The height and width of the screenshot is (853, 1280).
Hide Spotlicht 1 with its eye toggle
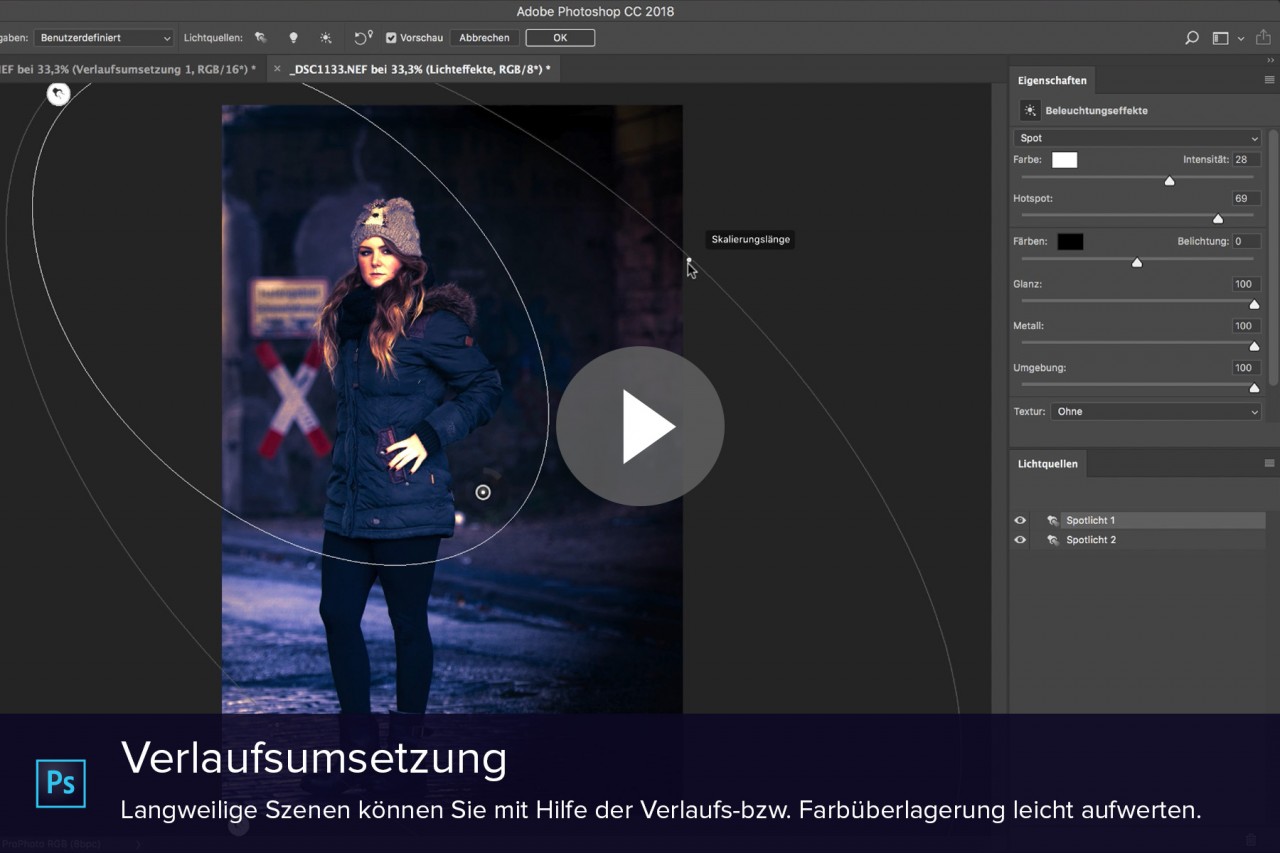pyautogui.click(x=1019, y=520)
